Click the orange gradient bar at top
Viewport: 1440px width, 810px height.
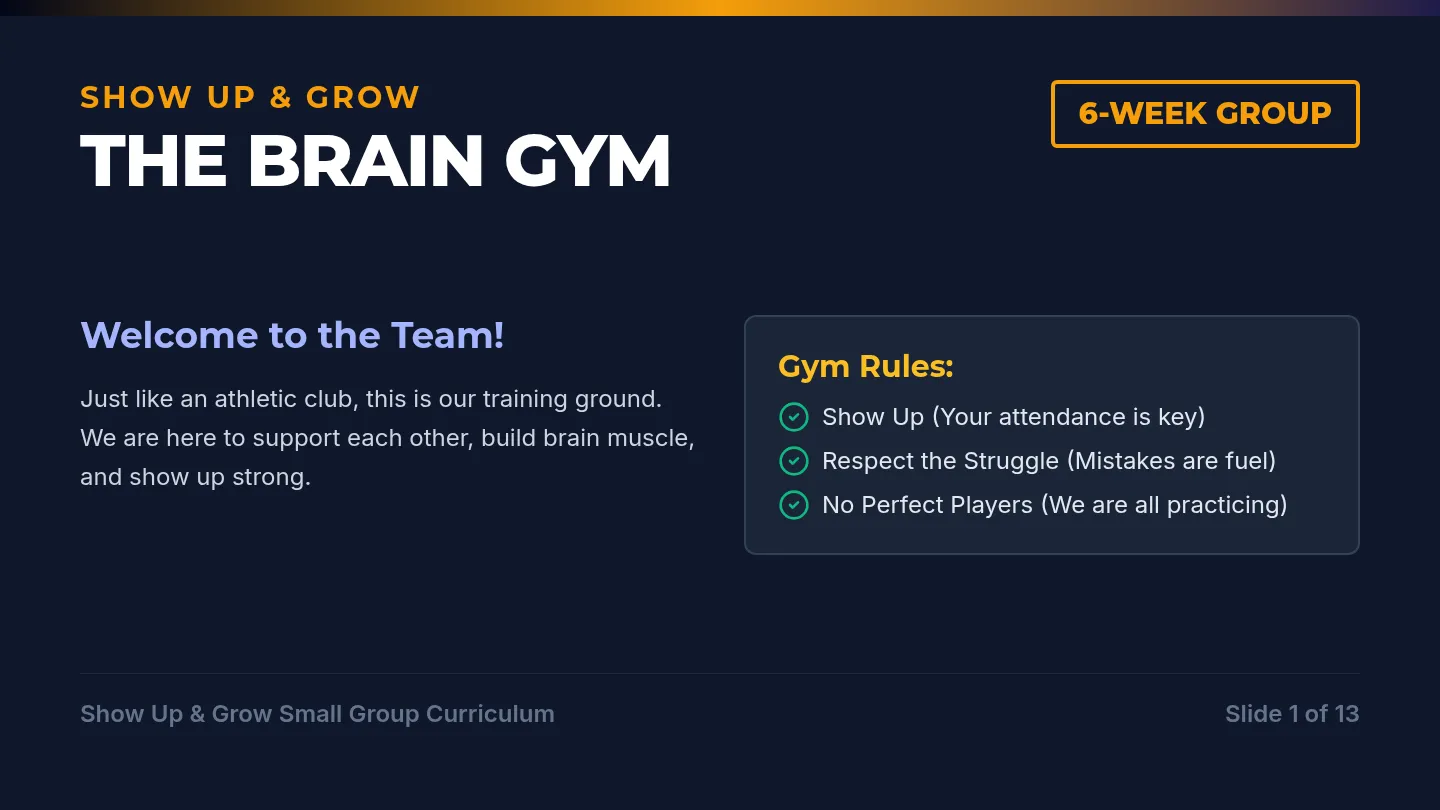(x=720, y=8)
